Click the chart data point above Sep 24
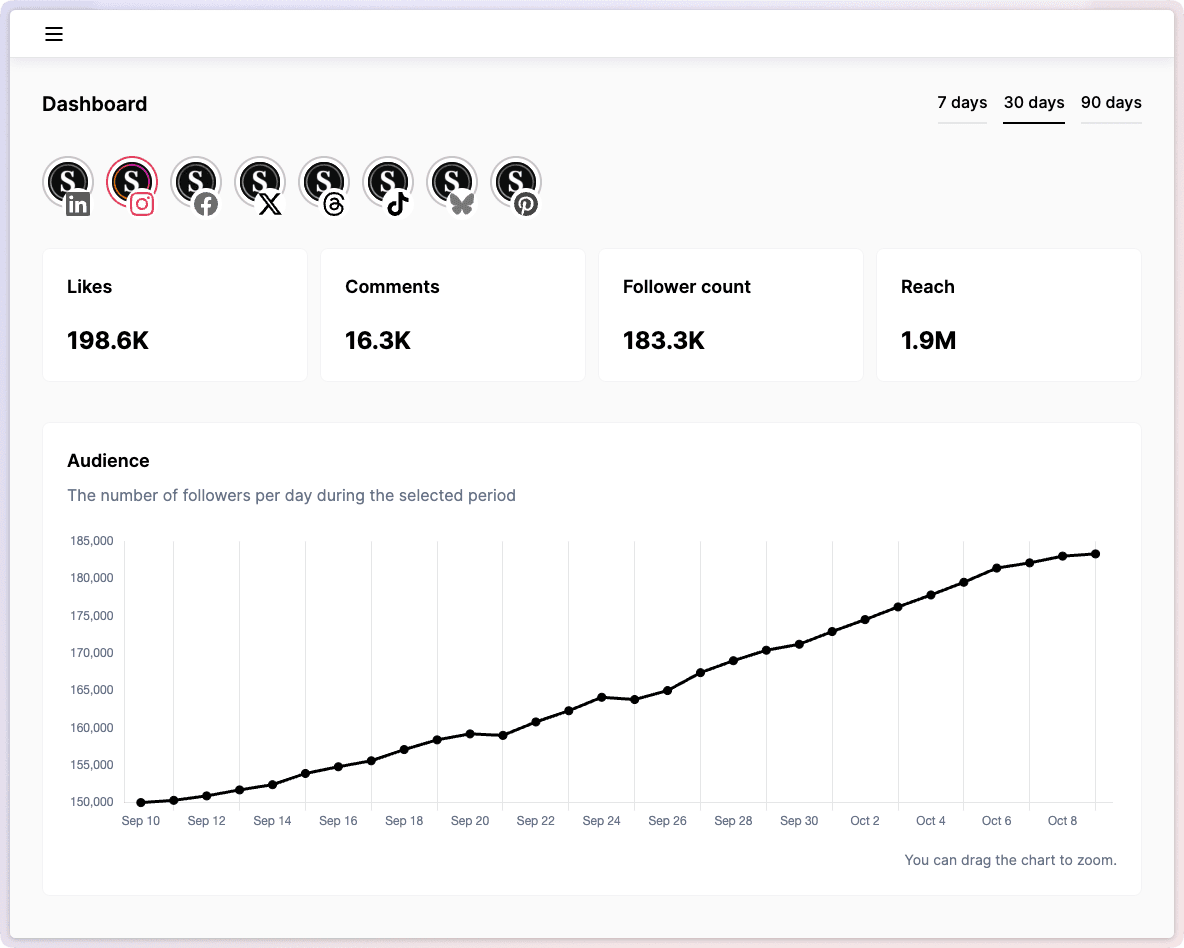The image size is (1184, 948). pos(602,697)
